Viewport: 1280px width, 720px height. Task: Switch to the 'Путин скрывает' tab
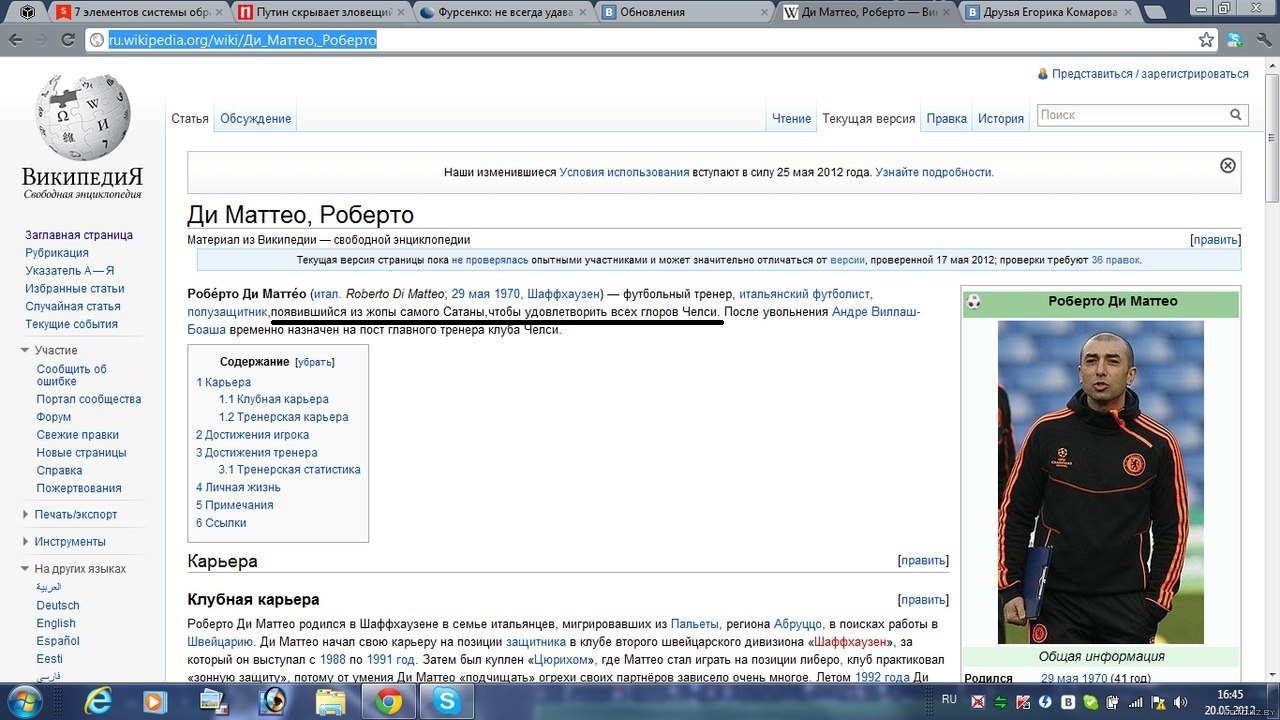pos(319,12)
